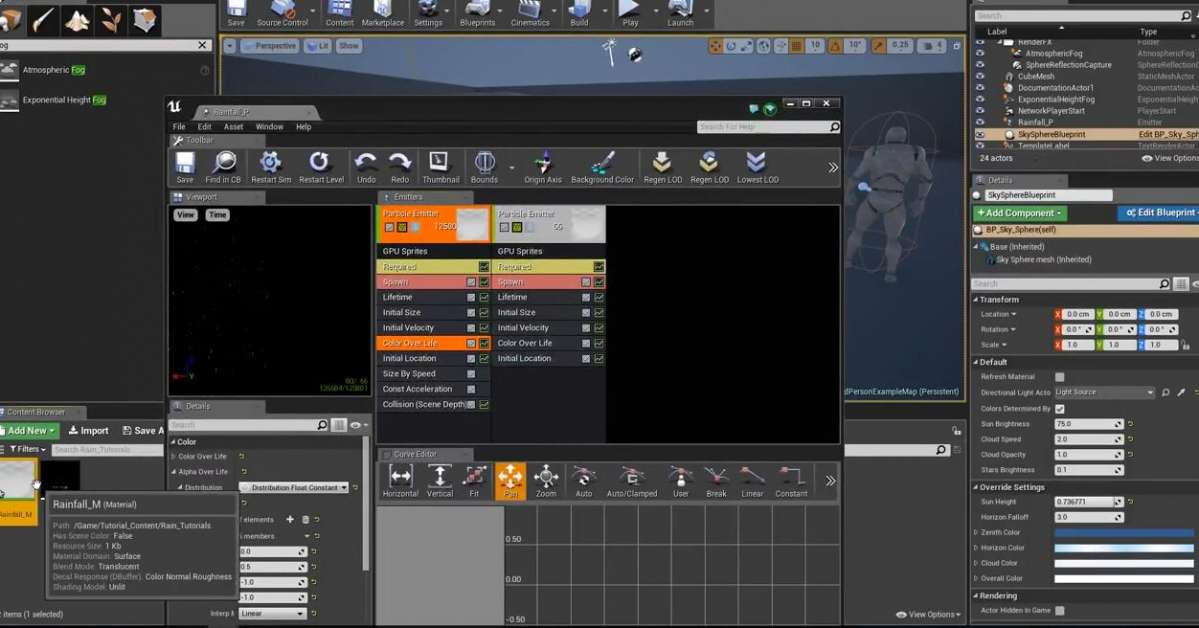Click the Edit Blueprint button

1159,213
